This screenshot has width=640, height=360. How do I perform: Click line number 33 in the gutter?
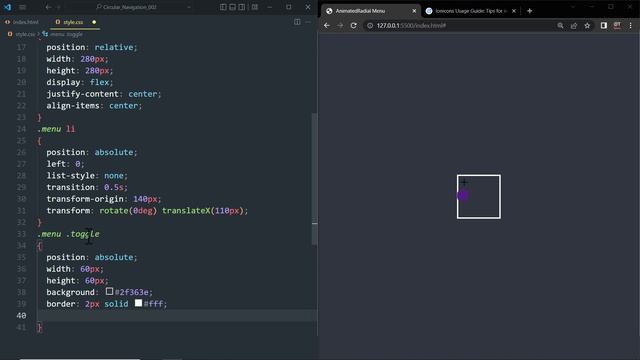pyautogui.click(x=21, y=234)
